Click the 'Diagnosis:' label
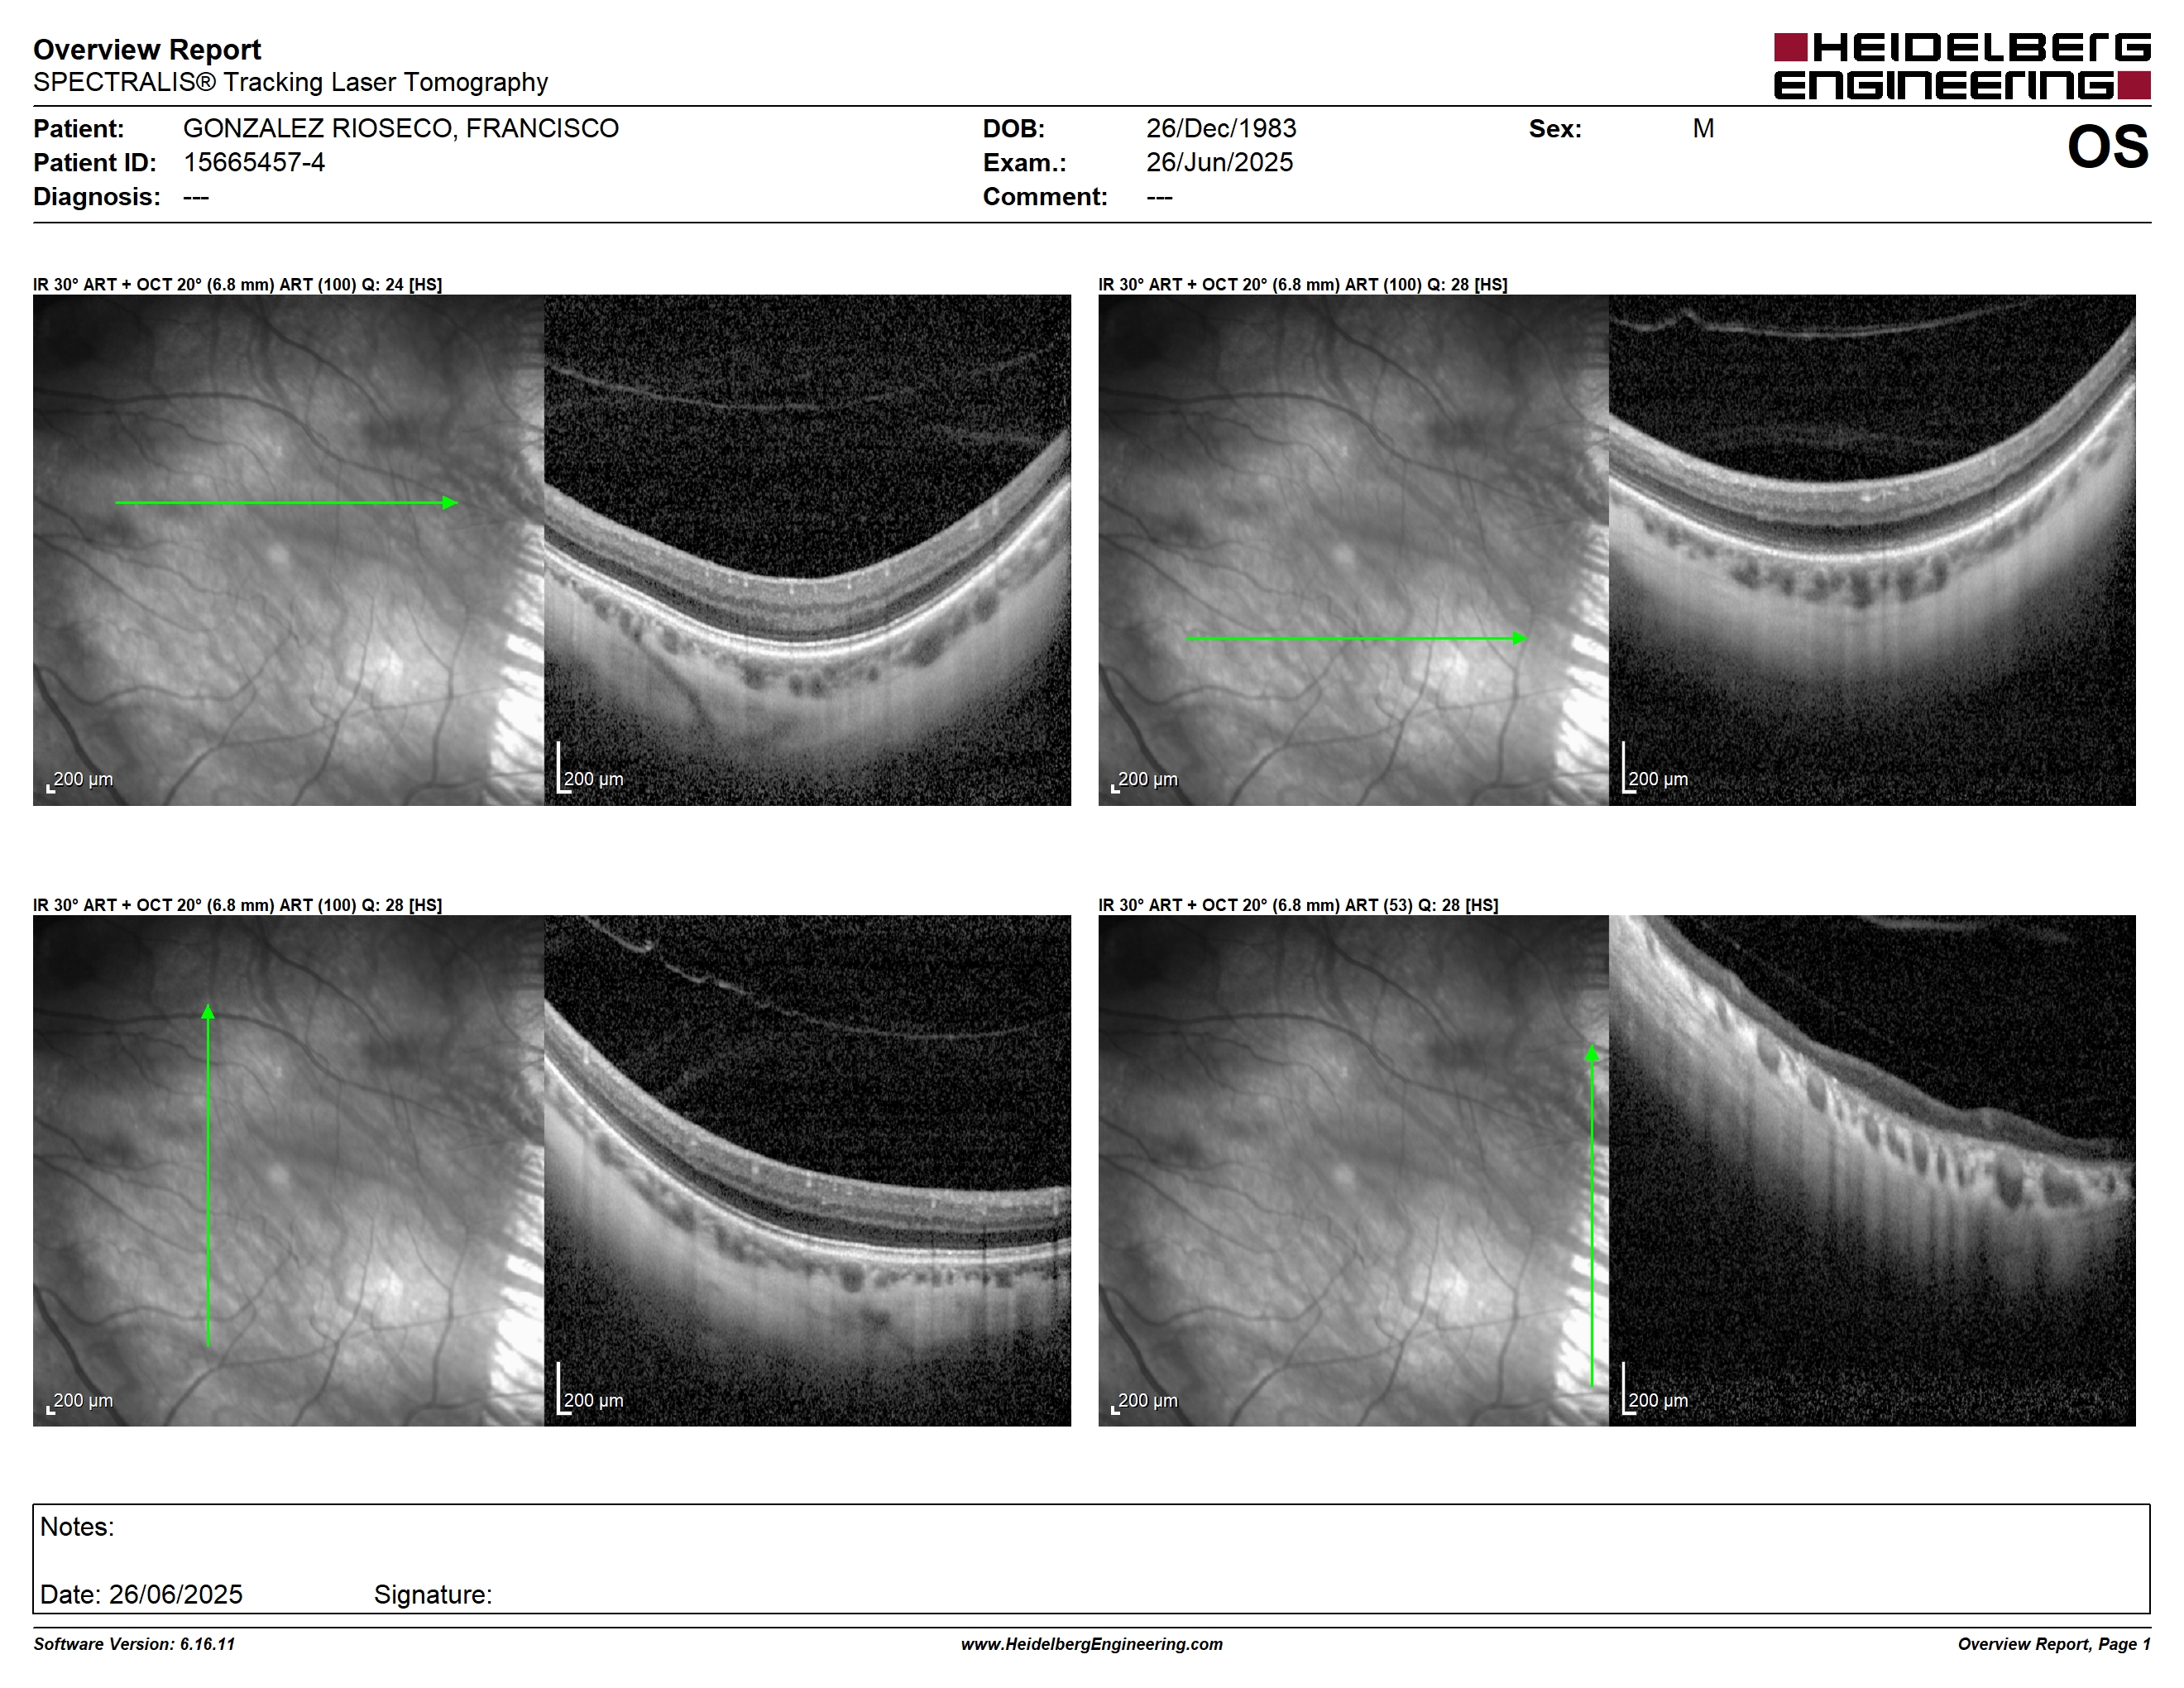Image resolution: width=2184 pixels, height=1688 pixels. point(97,196)
